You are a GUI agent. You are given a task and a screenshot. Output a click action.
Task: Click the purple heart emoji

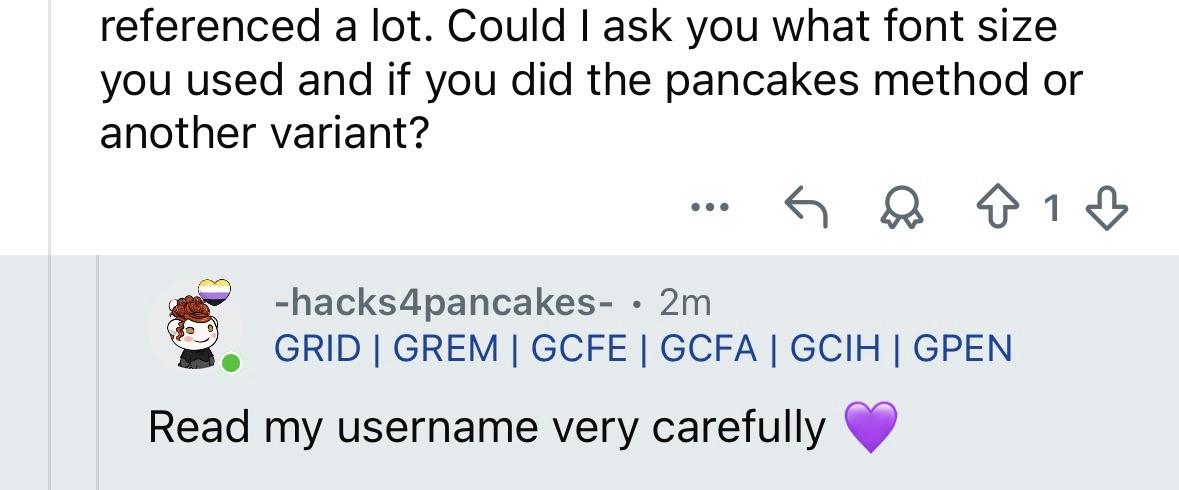[871, 427]
